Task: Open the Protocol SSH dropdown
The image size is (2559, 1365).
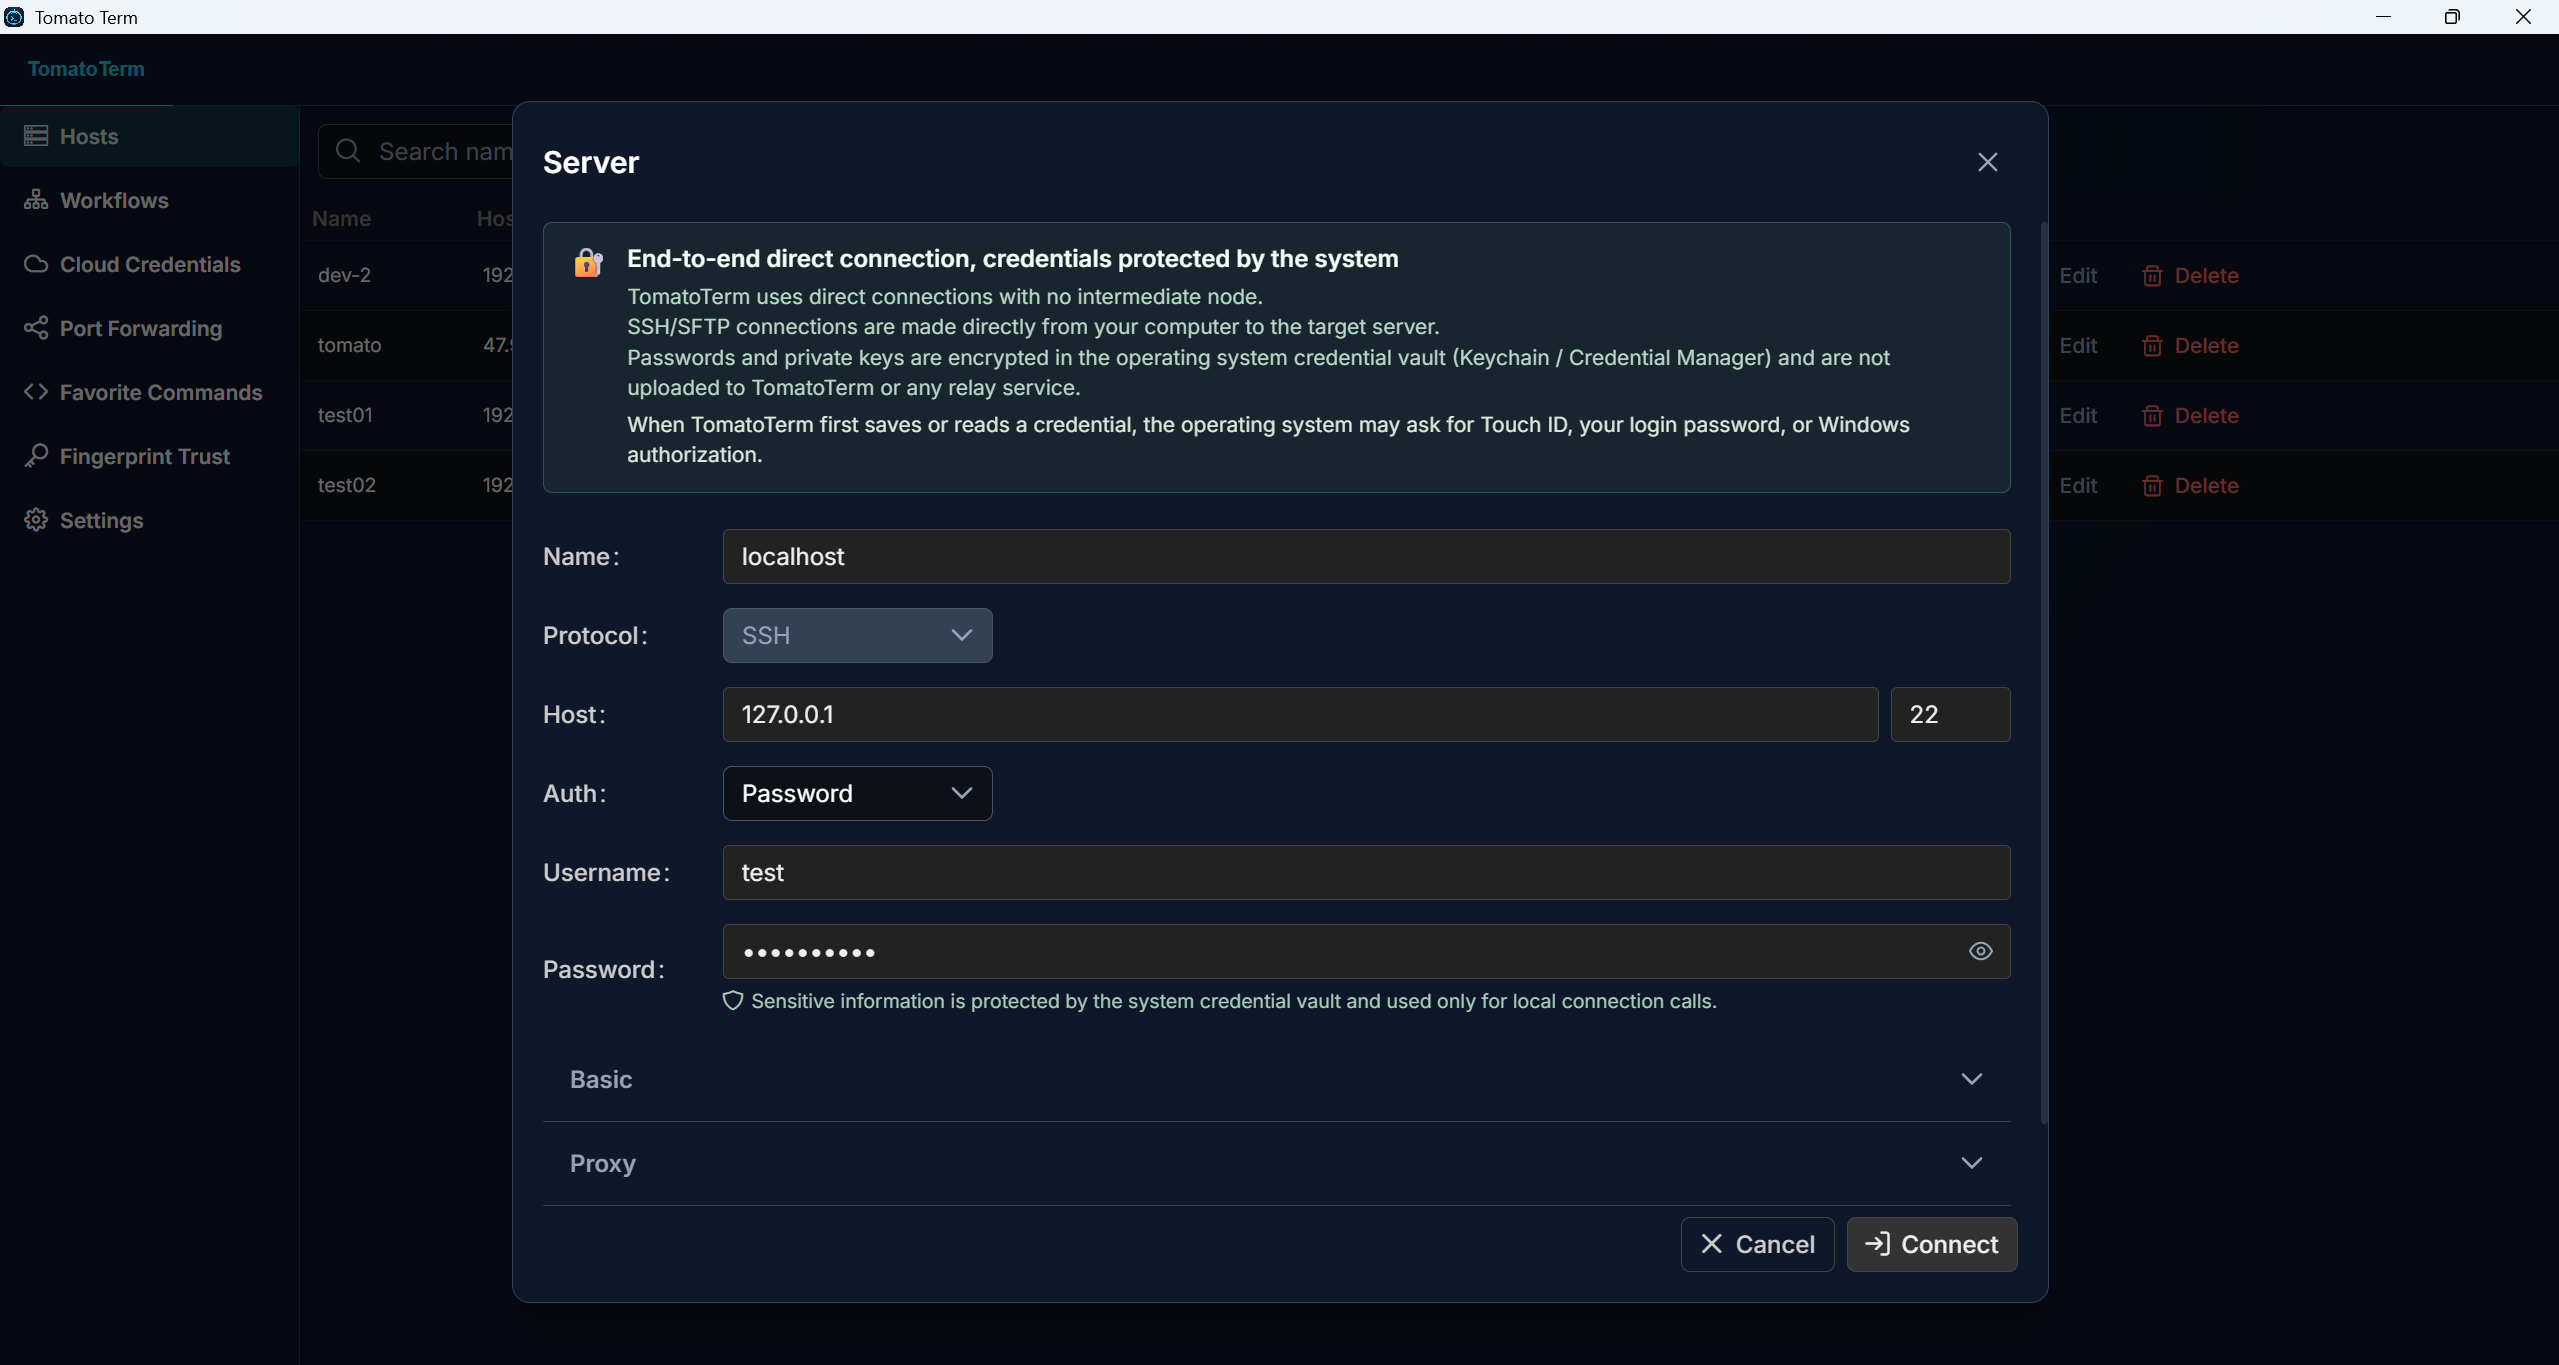Action: 857,635
